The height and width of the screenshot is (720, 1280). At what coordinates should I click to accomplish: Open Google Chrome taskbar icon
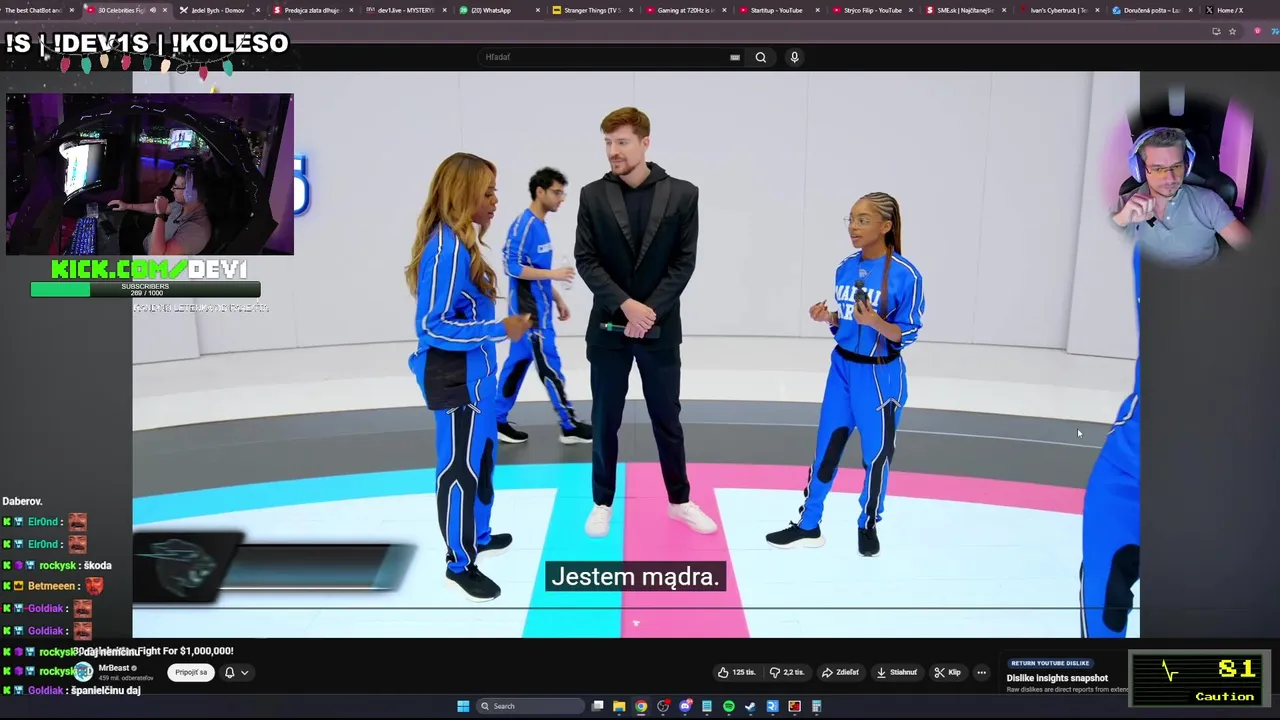[x=641, y=706]
